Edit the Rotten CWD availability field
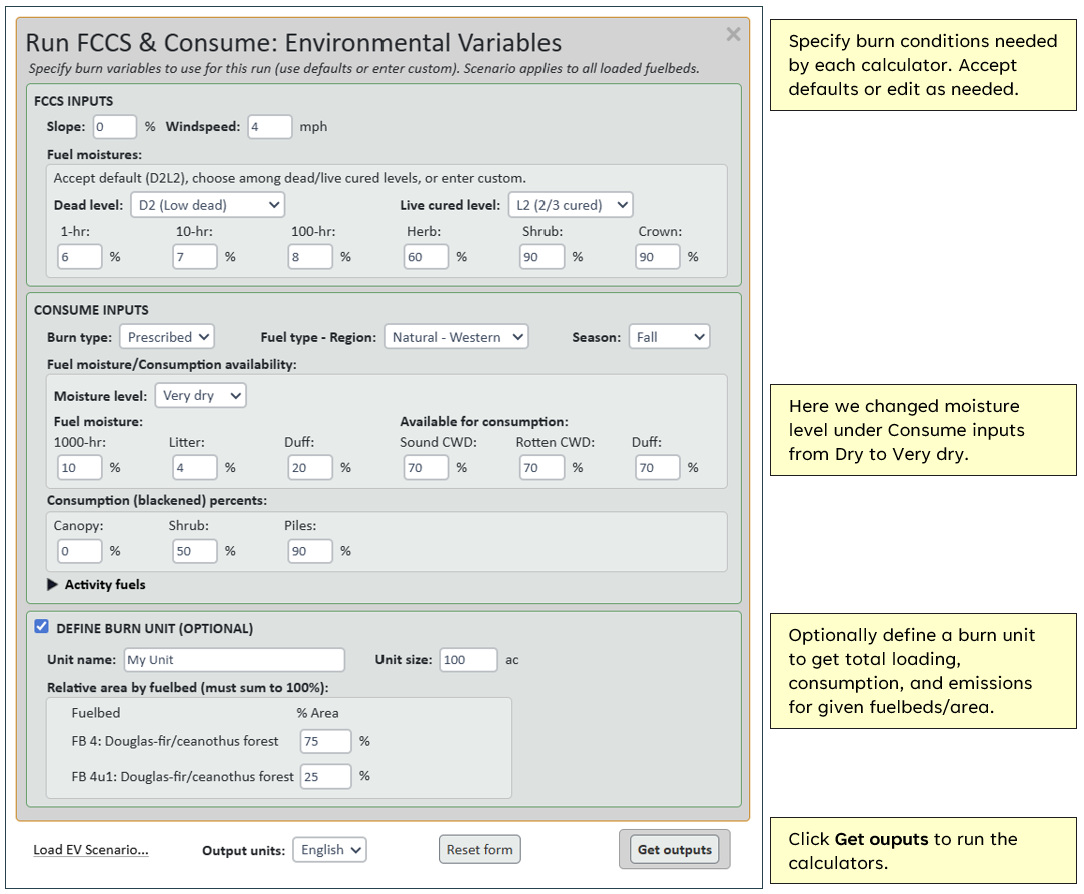The image size is (1084, 894). (542, 468)
